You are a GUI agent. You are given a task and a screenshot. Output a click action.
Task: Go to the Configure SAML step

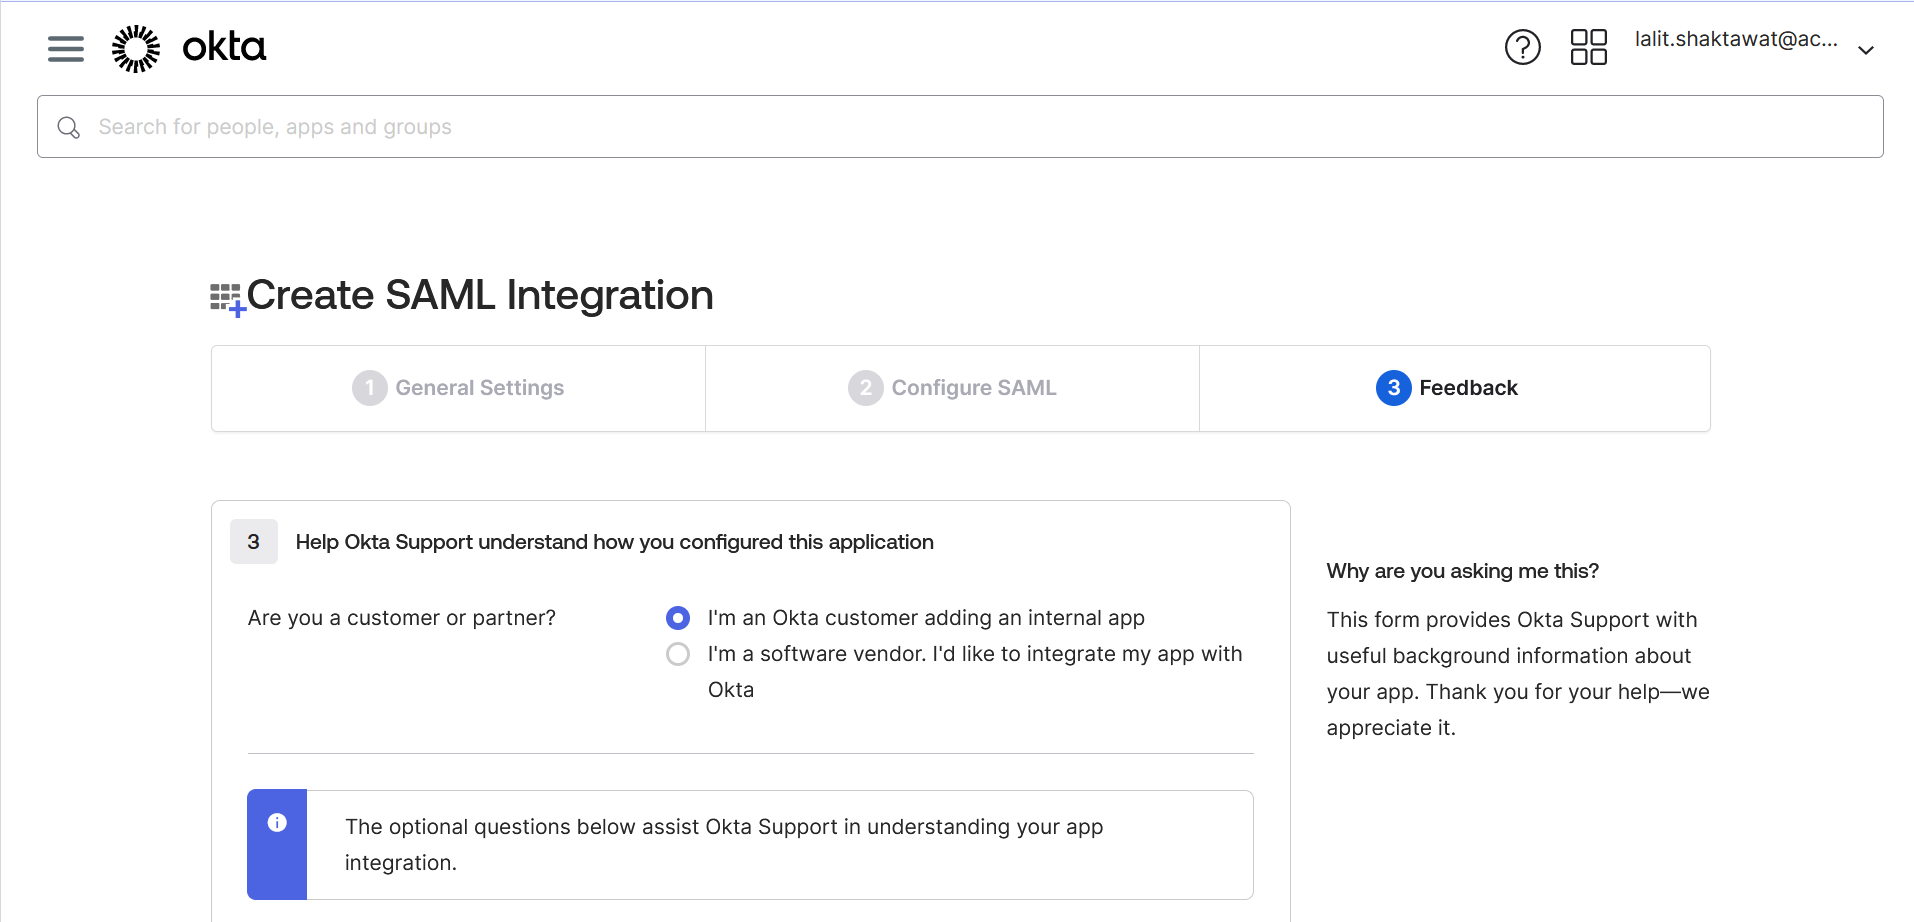(952, 388)
